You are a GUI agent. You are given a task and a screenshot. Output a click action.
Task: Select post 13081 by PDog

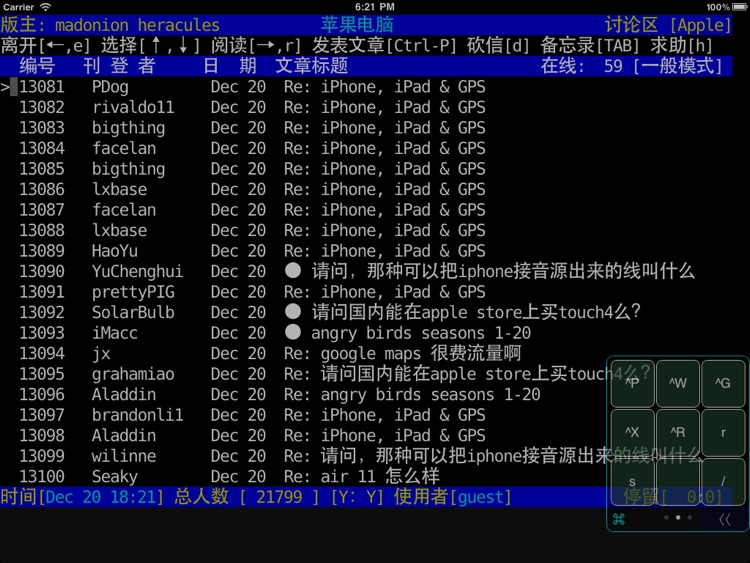pyautogui.click(x=366, y=87)
